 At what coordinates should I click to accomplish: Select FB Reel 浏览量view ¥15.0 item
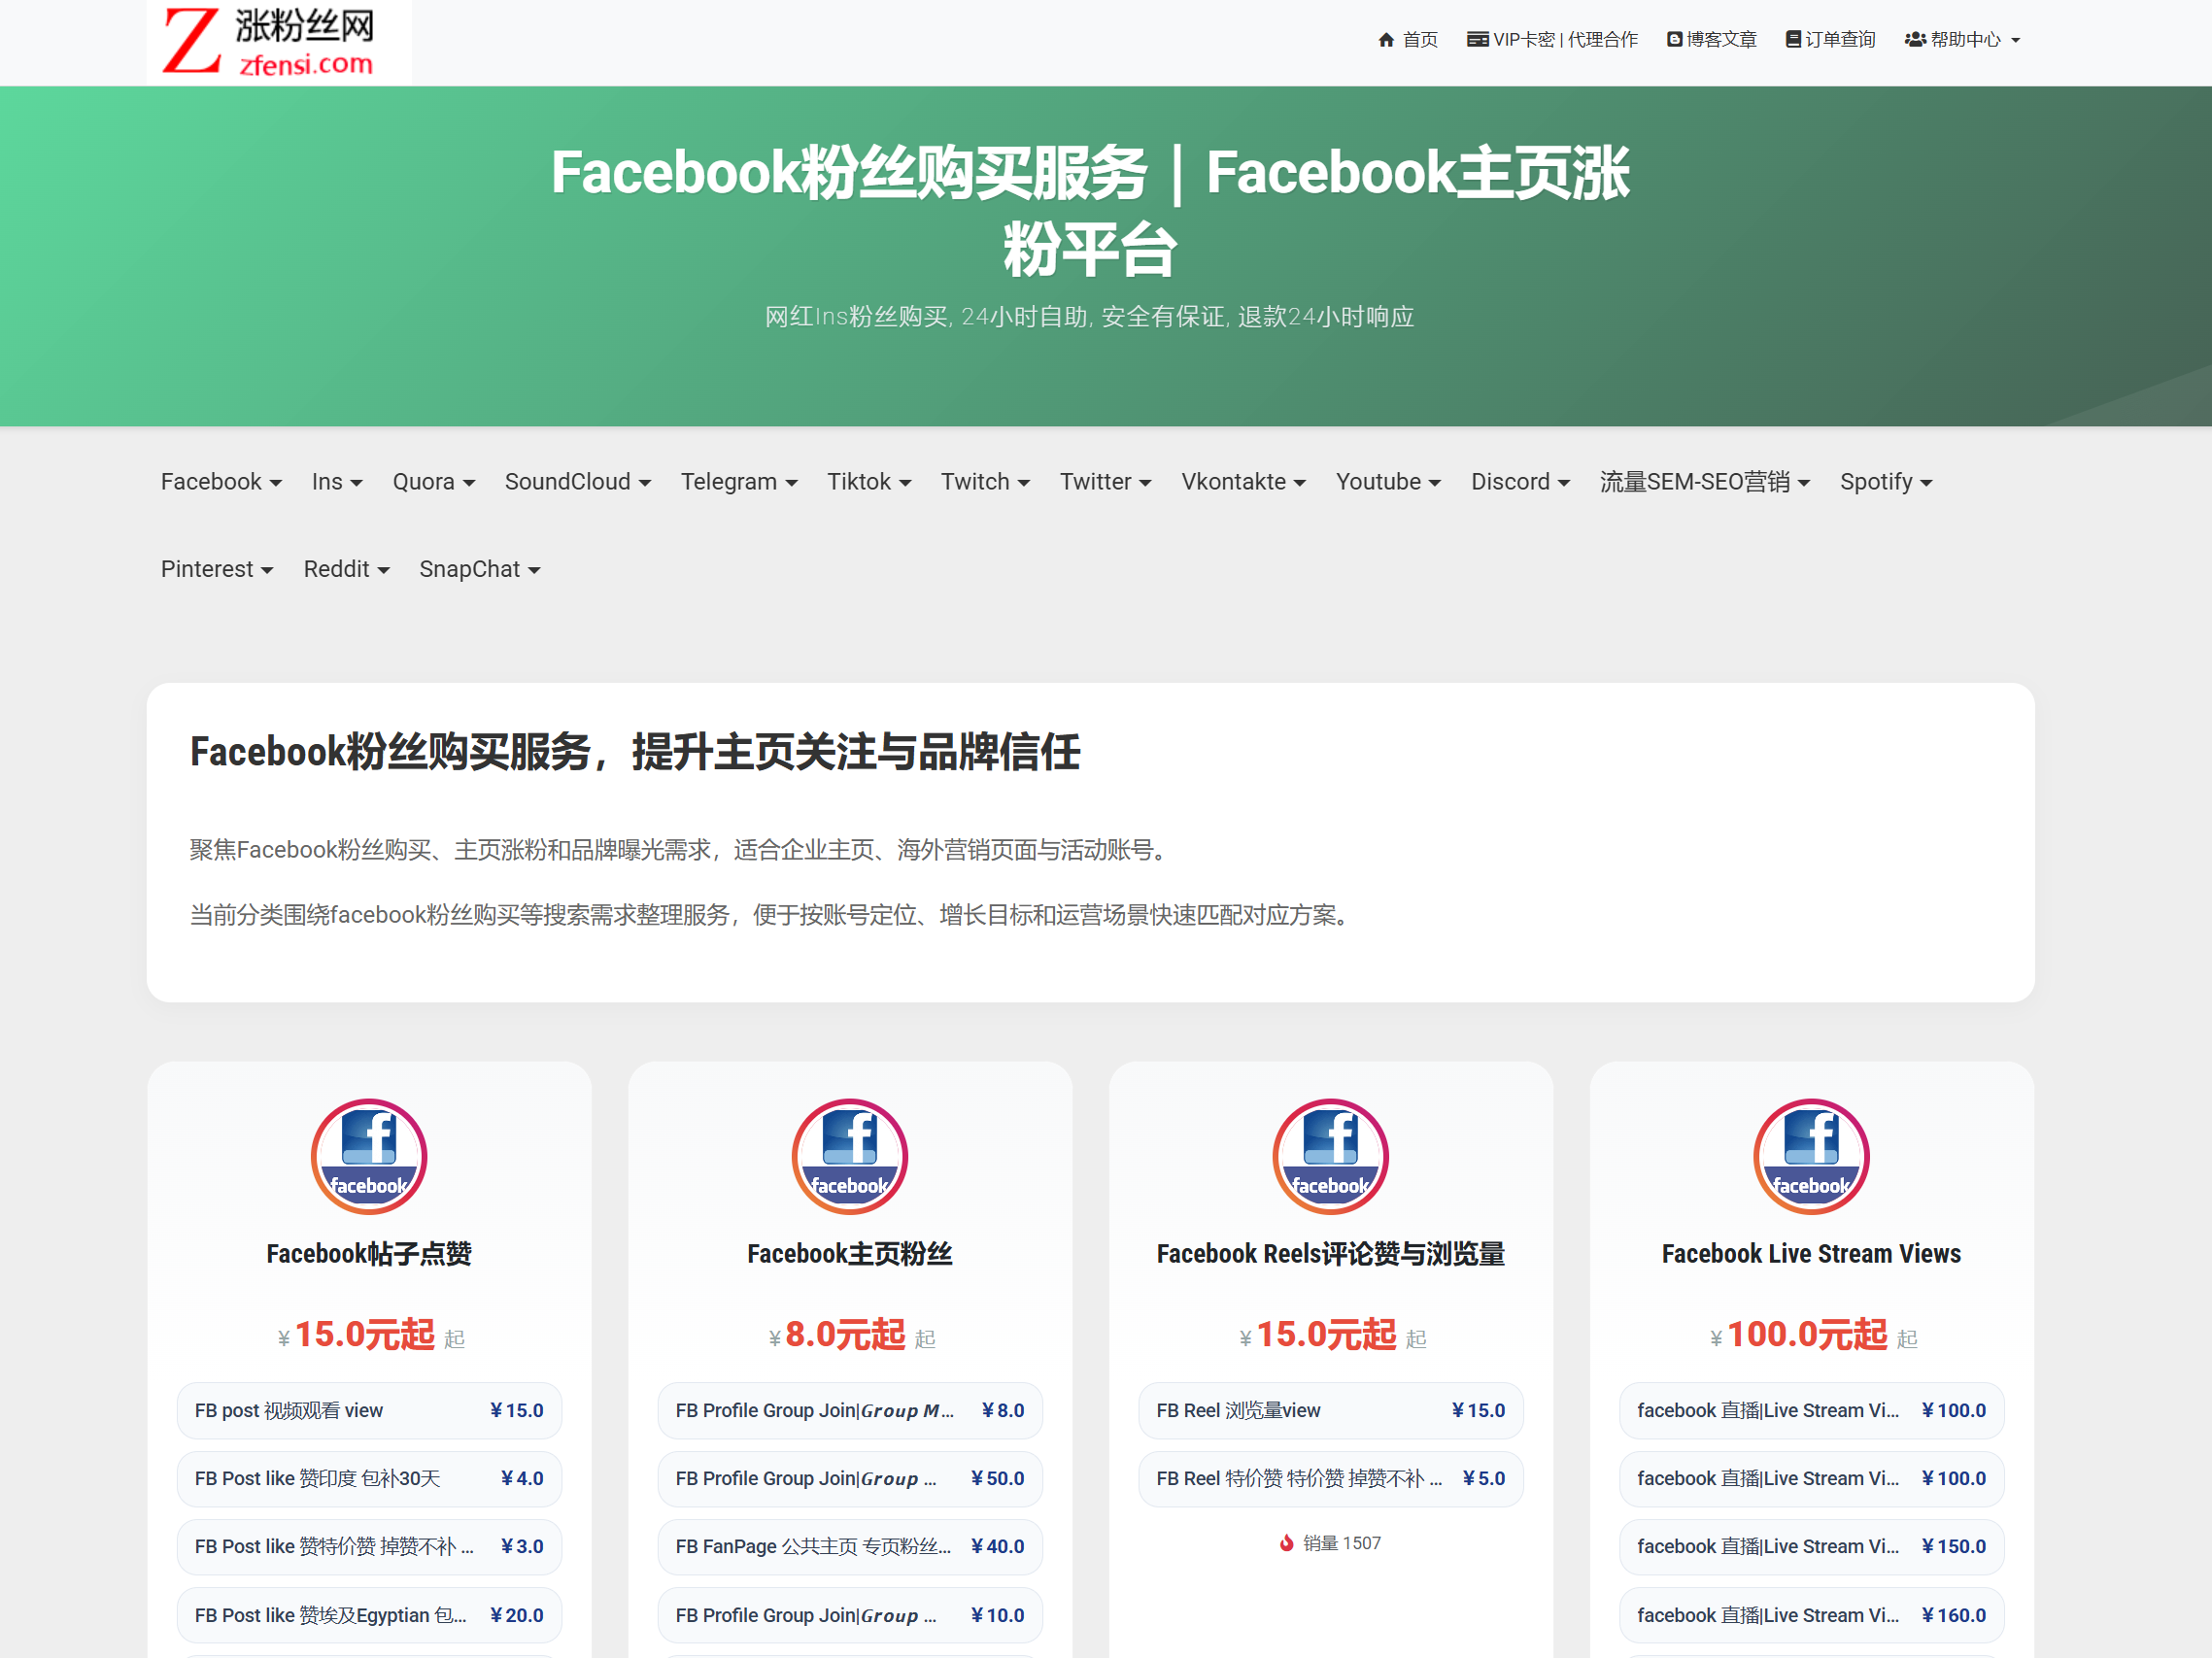[x=1329, y=1410]
